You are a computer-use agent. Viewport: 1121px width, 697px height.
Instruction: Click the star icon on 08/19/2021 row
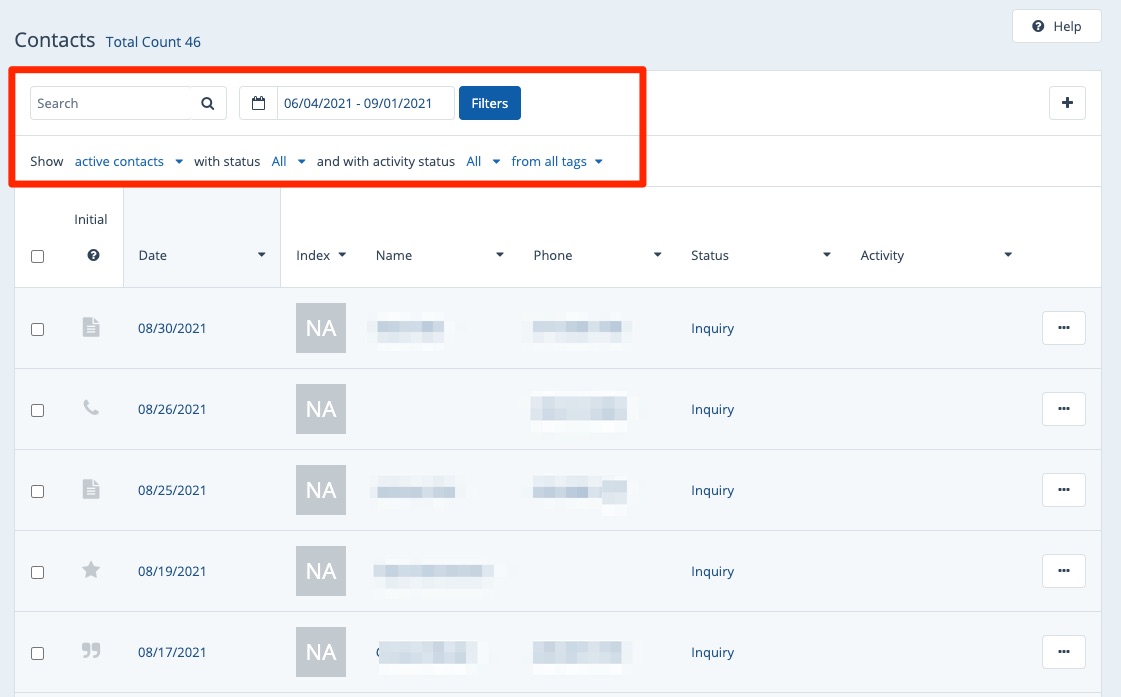click(x=91, y=570)
